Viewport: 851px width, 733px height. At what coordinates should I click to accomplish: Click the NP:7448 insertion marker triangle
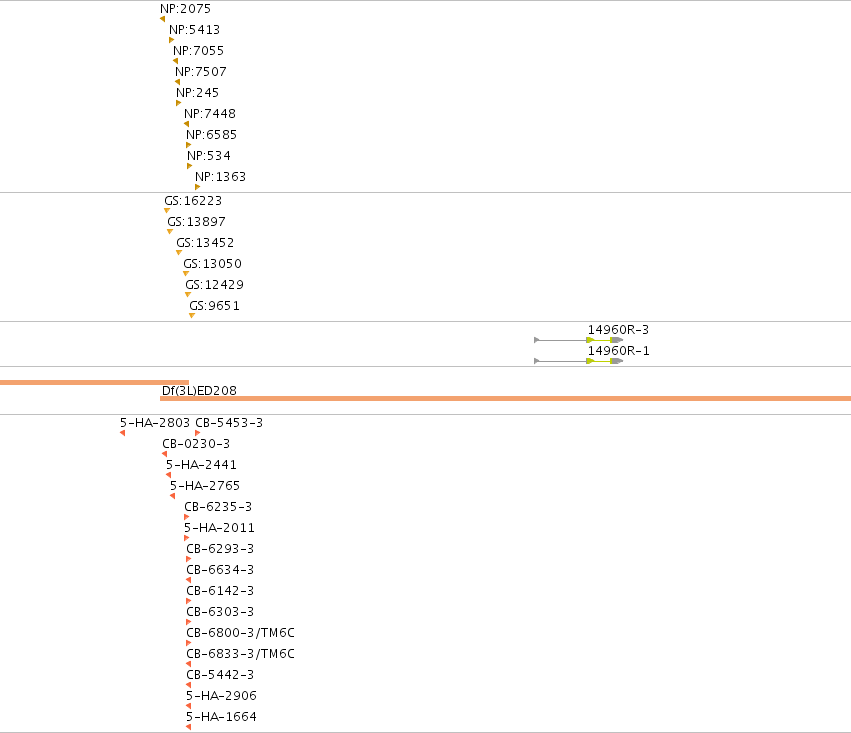[x=186, y=124]
